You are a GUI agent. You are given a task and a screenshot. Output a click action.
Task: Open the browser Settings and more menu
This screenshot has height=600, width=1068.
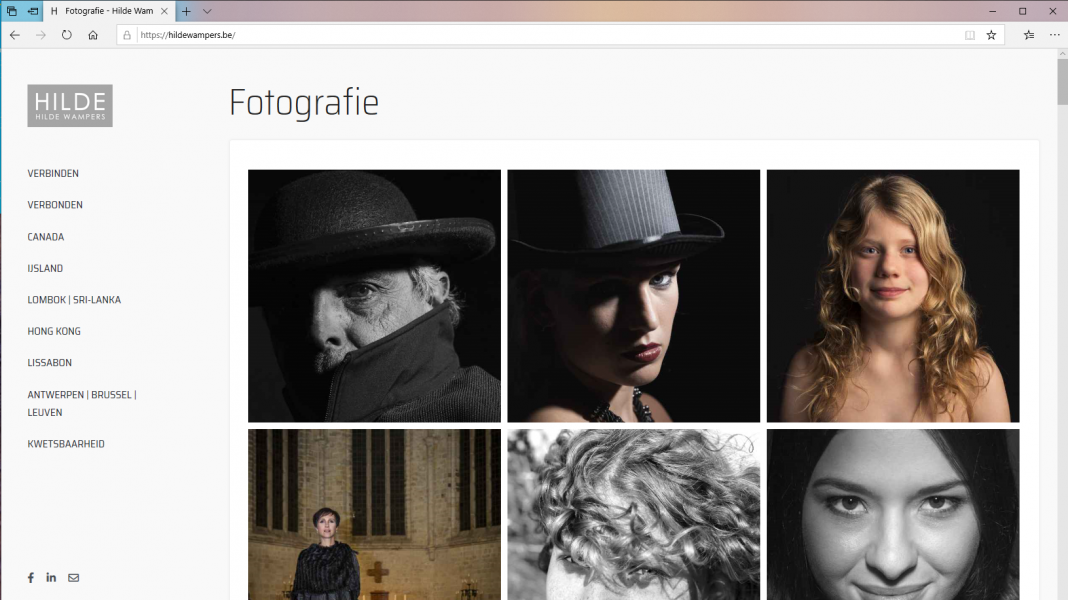click(1054, 35)
